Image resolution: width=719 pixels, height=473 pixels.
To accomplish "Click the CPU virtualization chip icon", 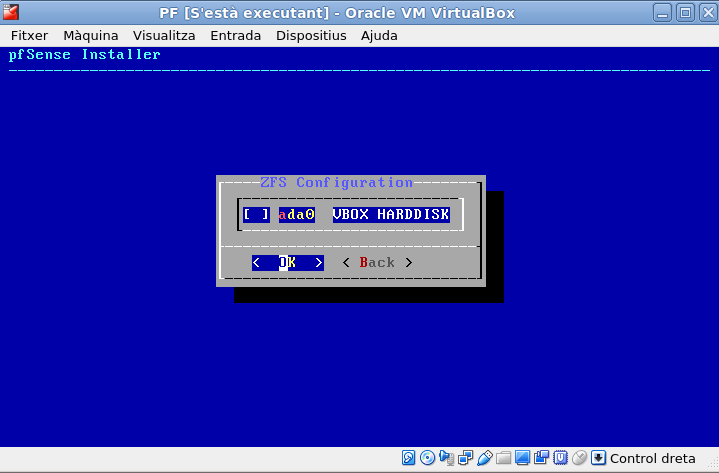I will 560,458.
